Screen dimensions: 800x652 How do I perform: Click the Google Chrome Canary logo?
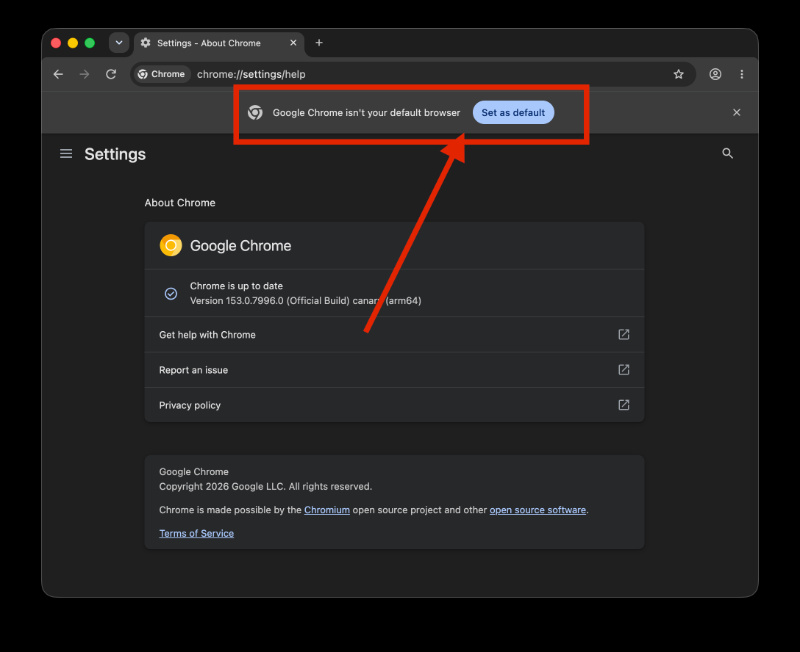[x=171, y=245]
